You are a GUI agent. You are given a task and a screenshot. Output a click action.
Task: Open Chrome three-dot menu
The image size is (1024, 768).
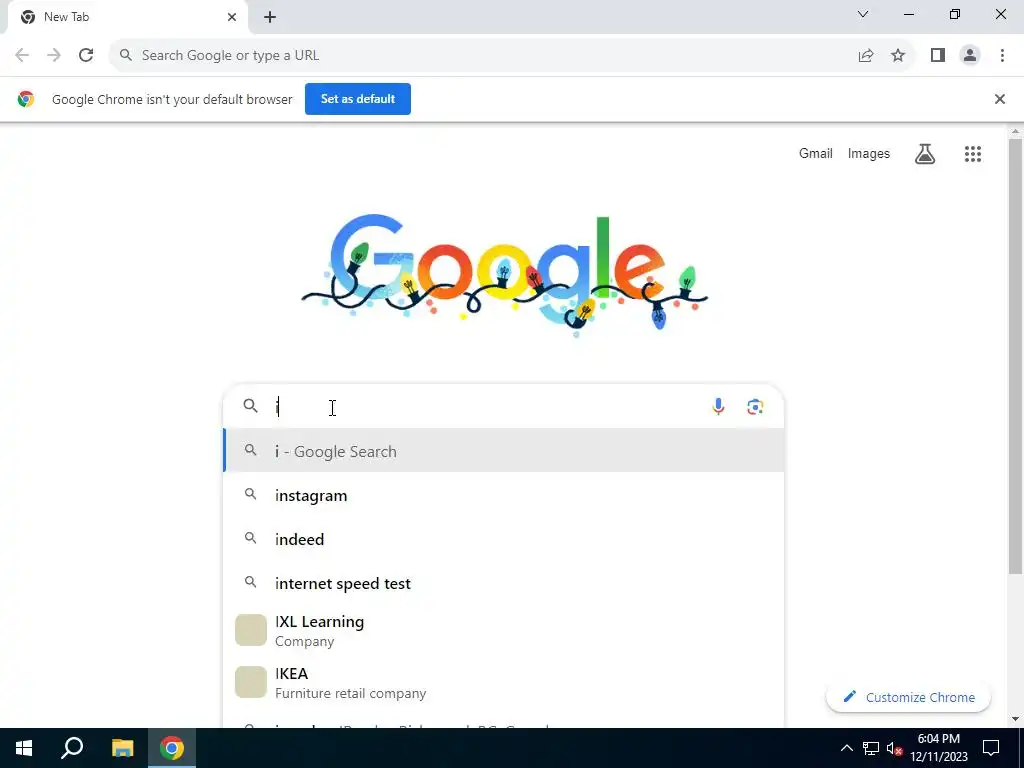[1002, 56]
